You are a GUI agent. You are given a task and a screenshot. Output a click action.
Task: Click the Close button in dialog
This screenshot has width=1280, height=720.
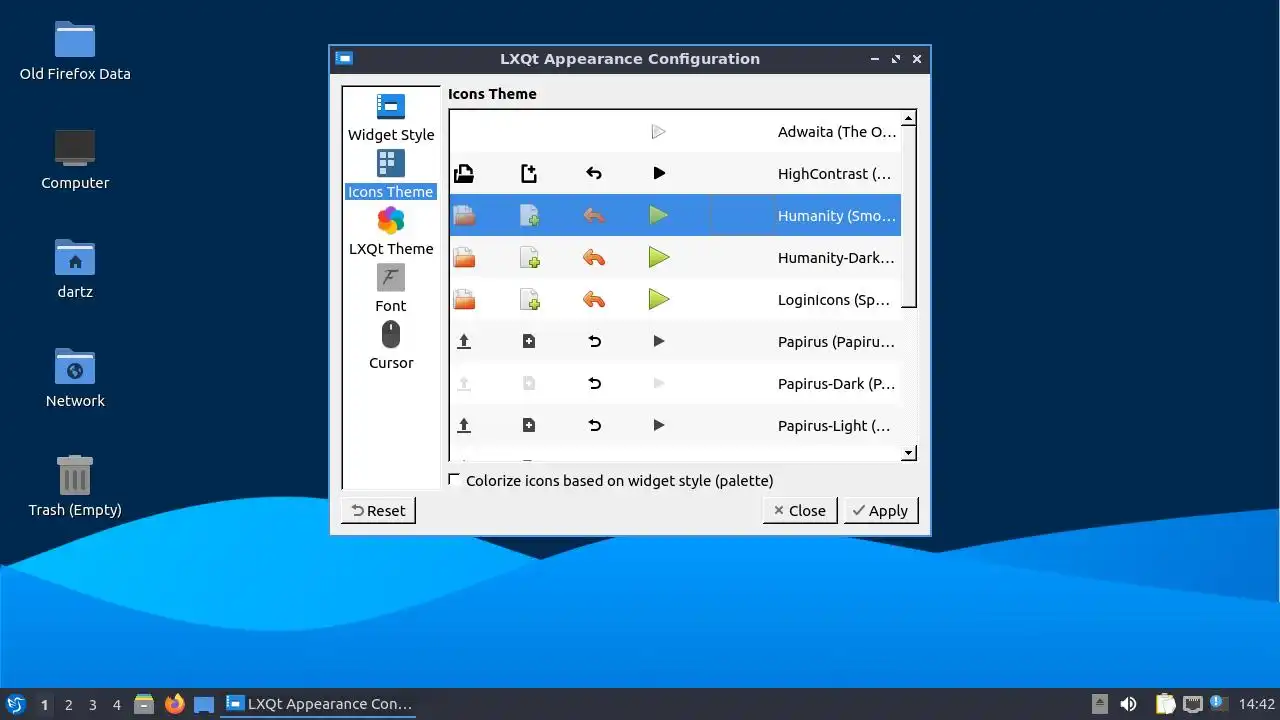[x=800, y=511]
